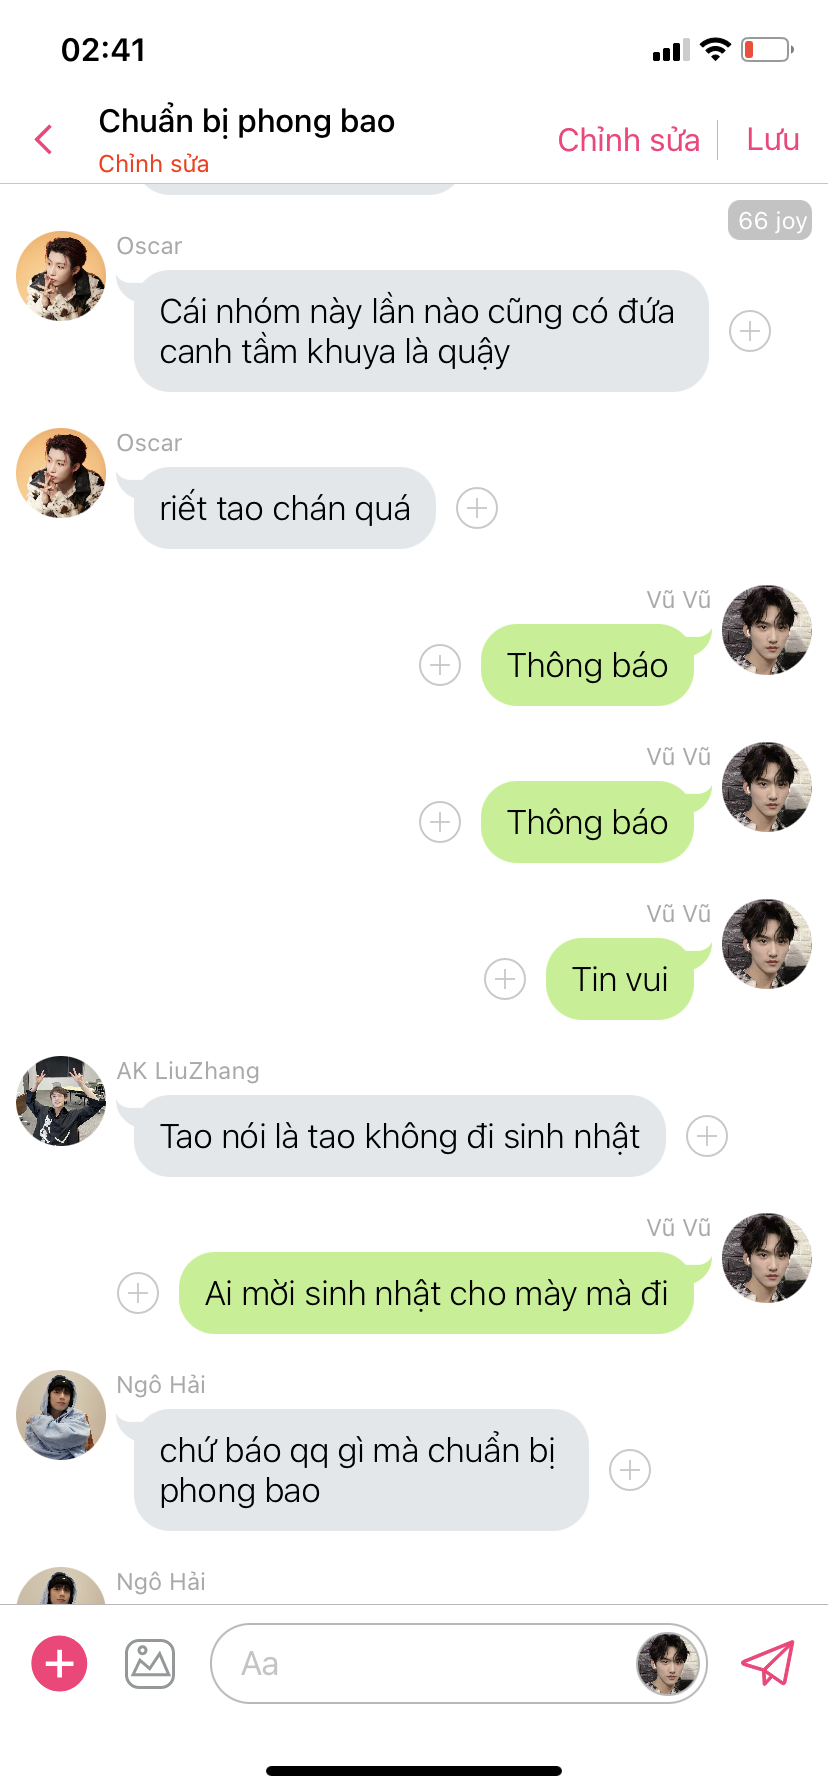
Task: Tap plus icon beside 'Ai mời sinh nhật' message
Action: [x=138, y=1293]
